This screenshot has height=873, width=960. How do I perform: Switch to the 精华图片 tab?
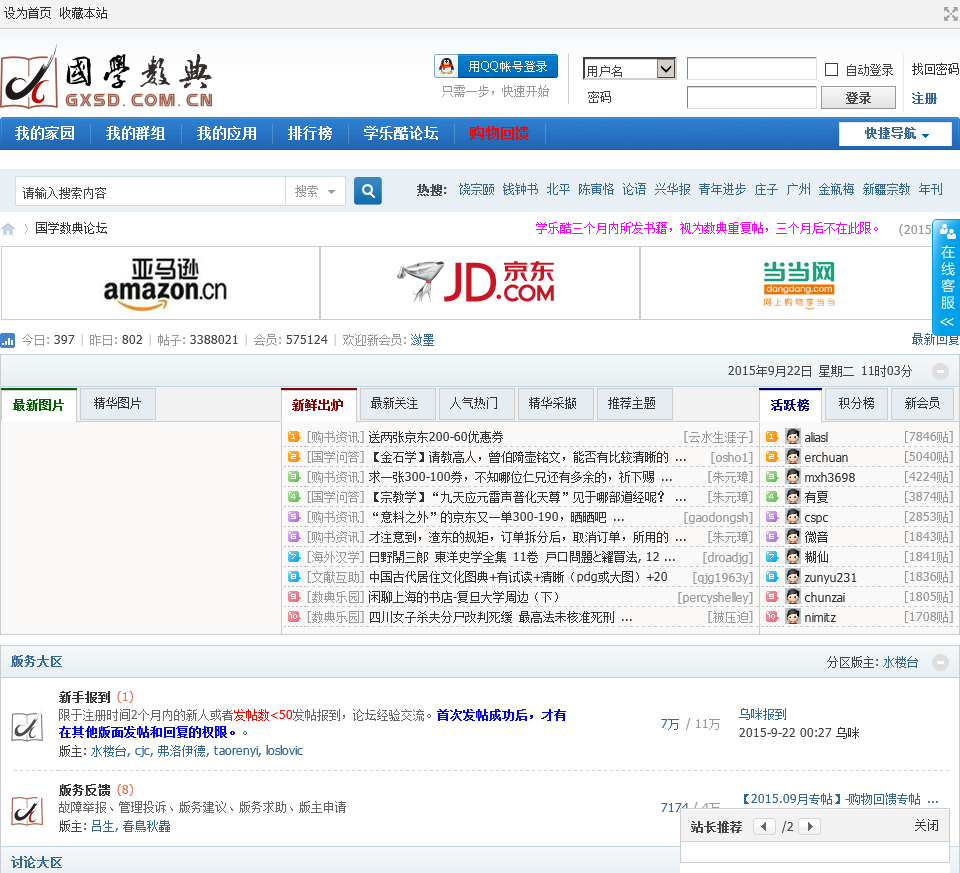pos(118,403)
